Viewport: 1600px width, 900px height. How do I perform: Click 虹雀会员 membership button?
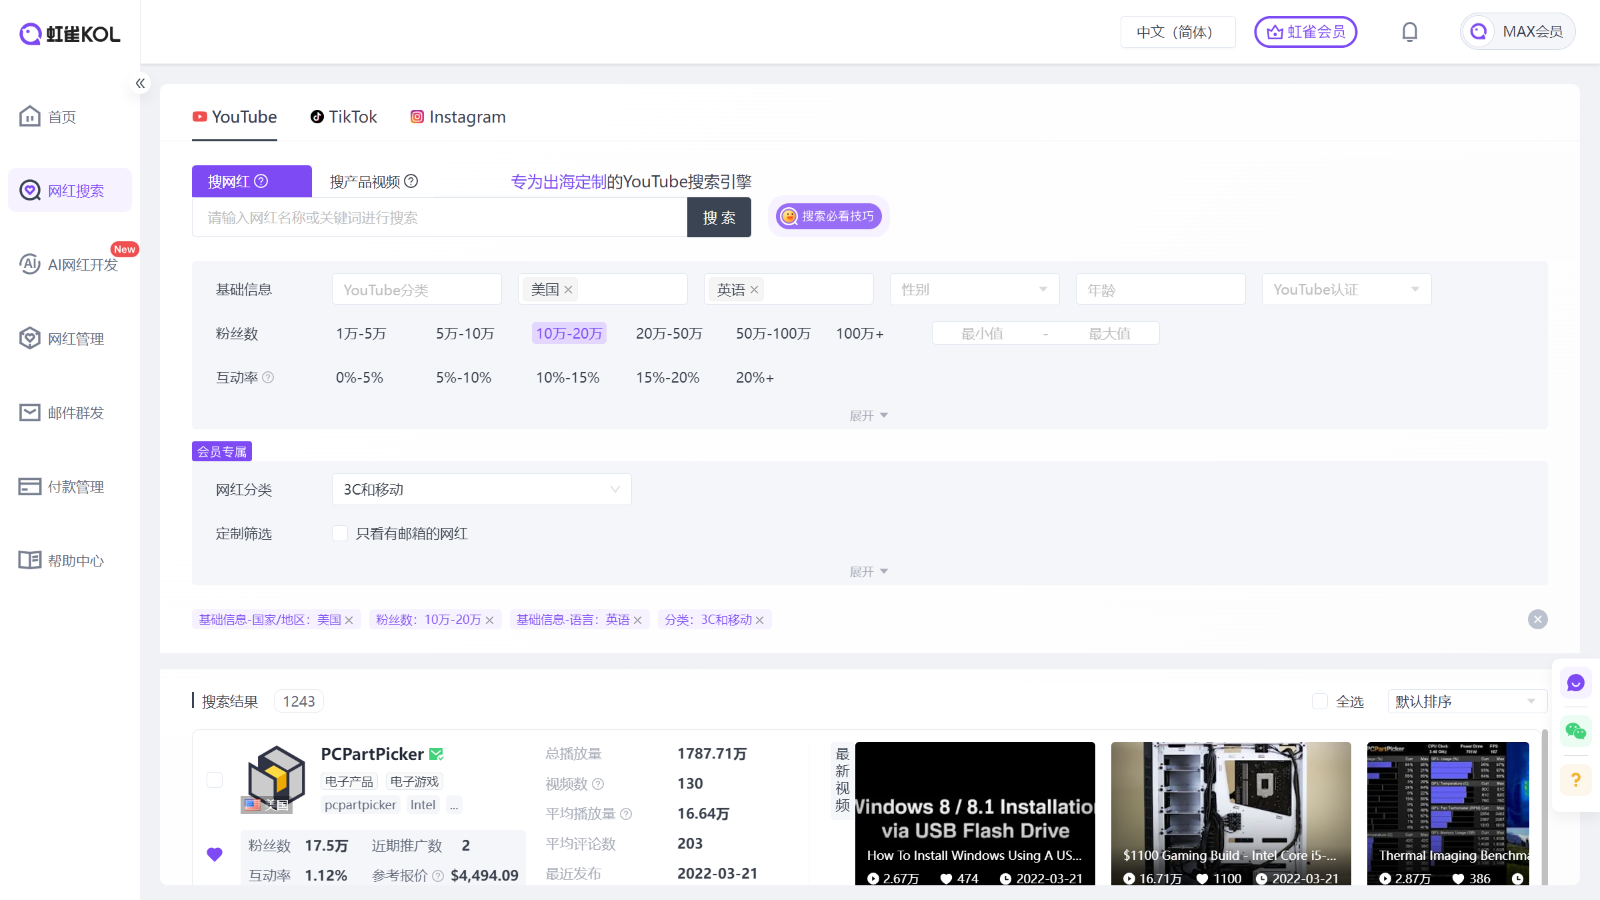click(x=1306, y=32)
